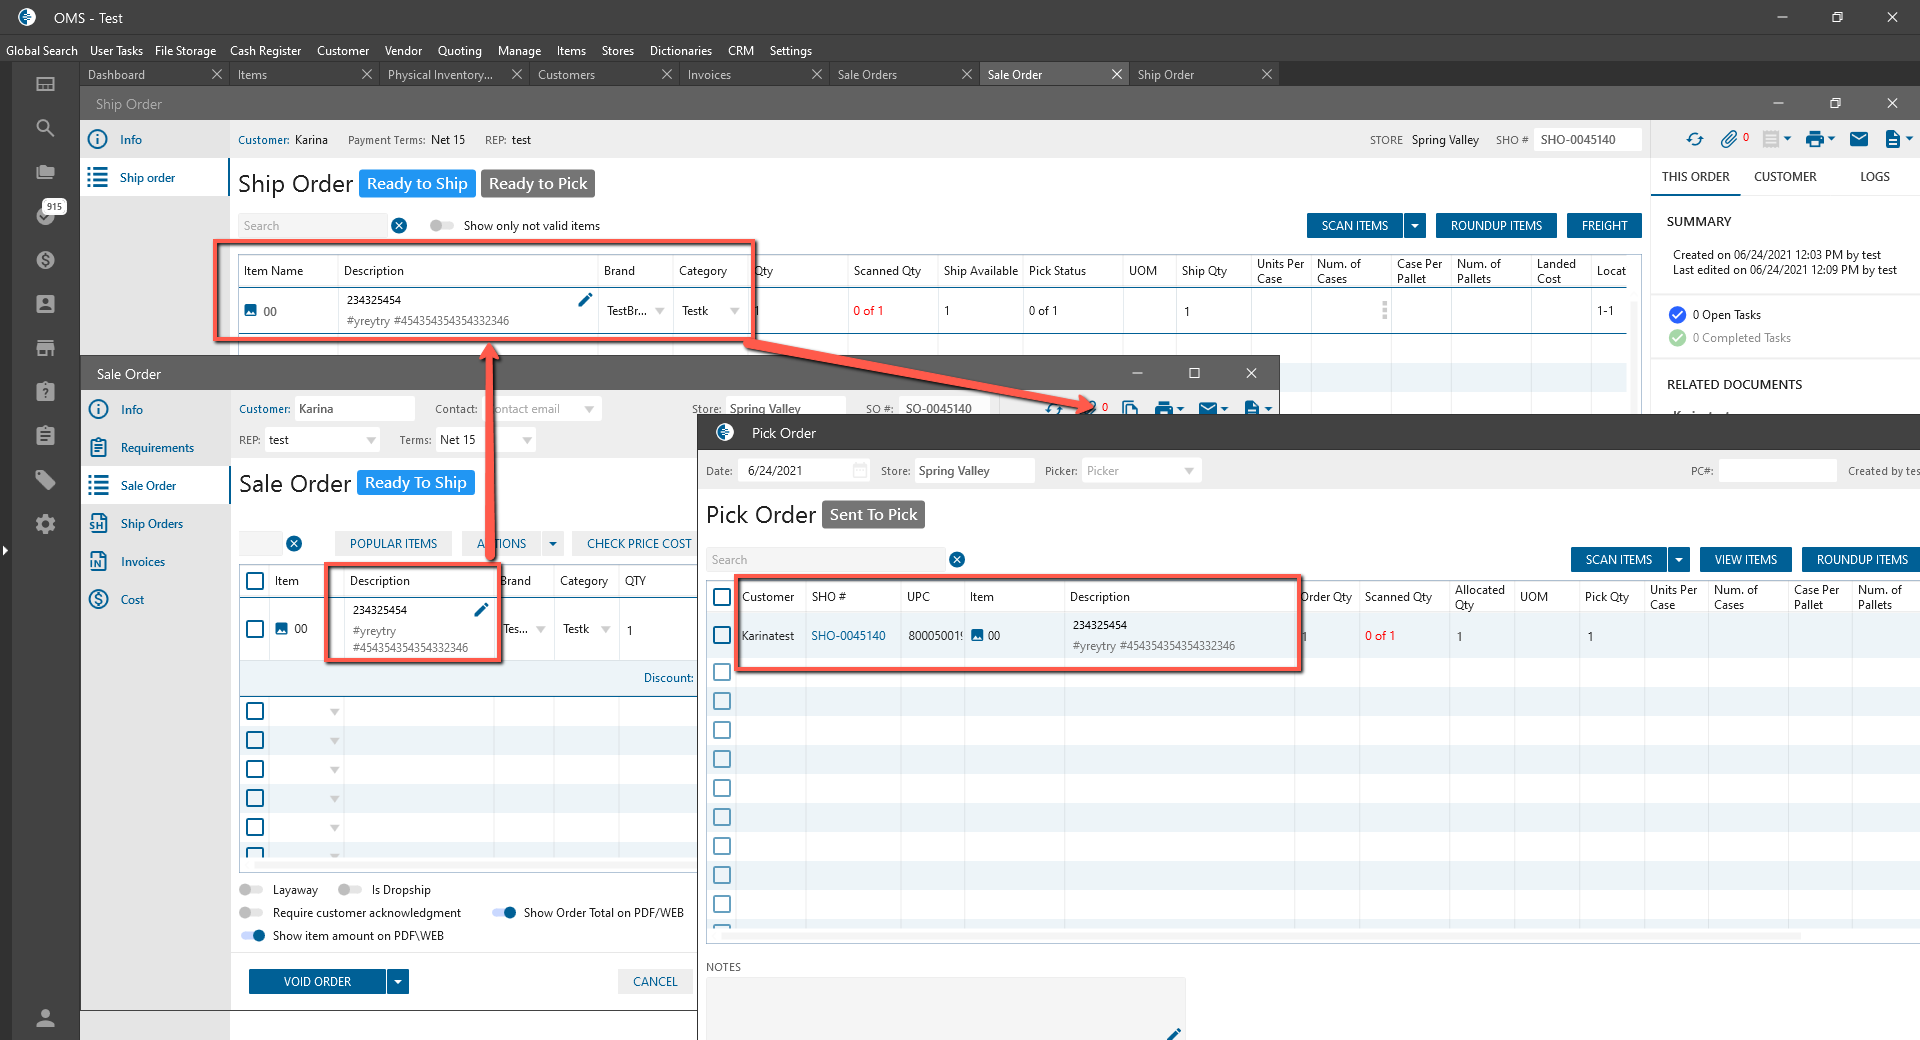Expand the VOID ORDER dropdown arrow

point(398,982)
